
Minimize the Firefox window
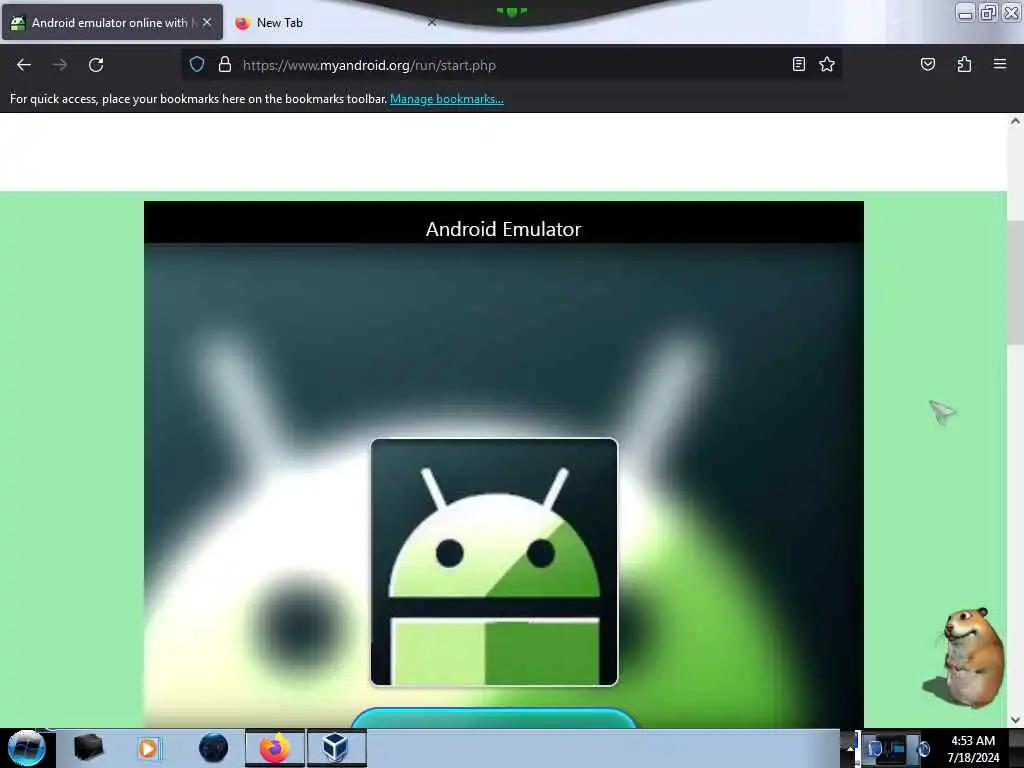click(965, 13)
